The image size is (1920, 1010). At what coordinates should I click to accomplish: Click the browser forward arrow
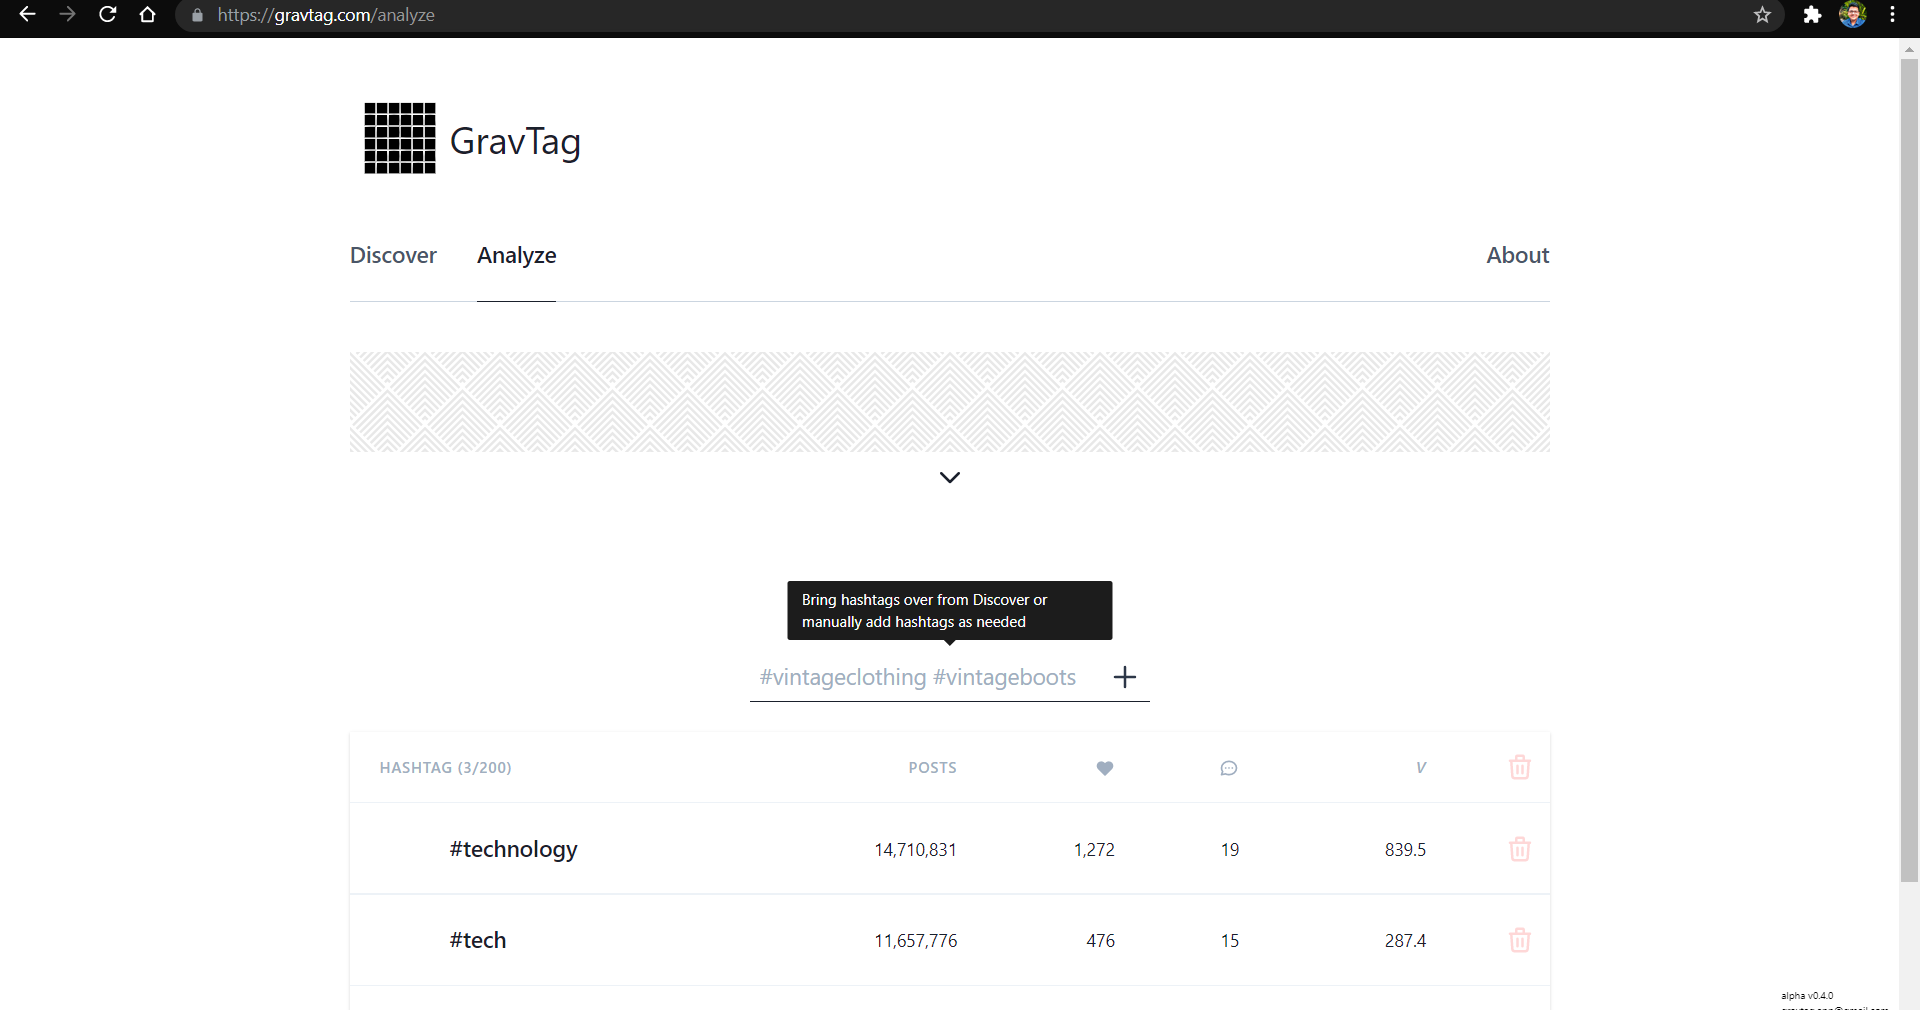click(x=67, y=15)
